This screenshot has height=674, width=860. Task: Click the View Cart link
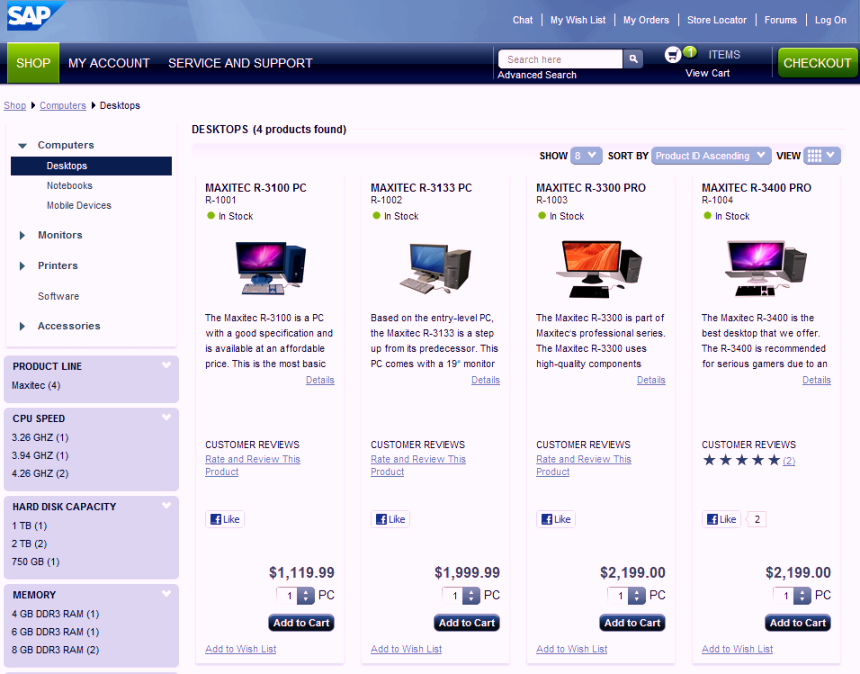pos(708,73)
